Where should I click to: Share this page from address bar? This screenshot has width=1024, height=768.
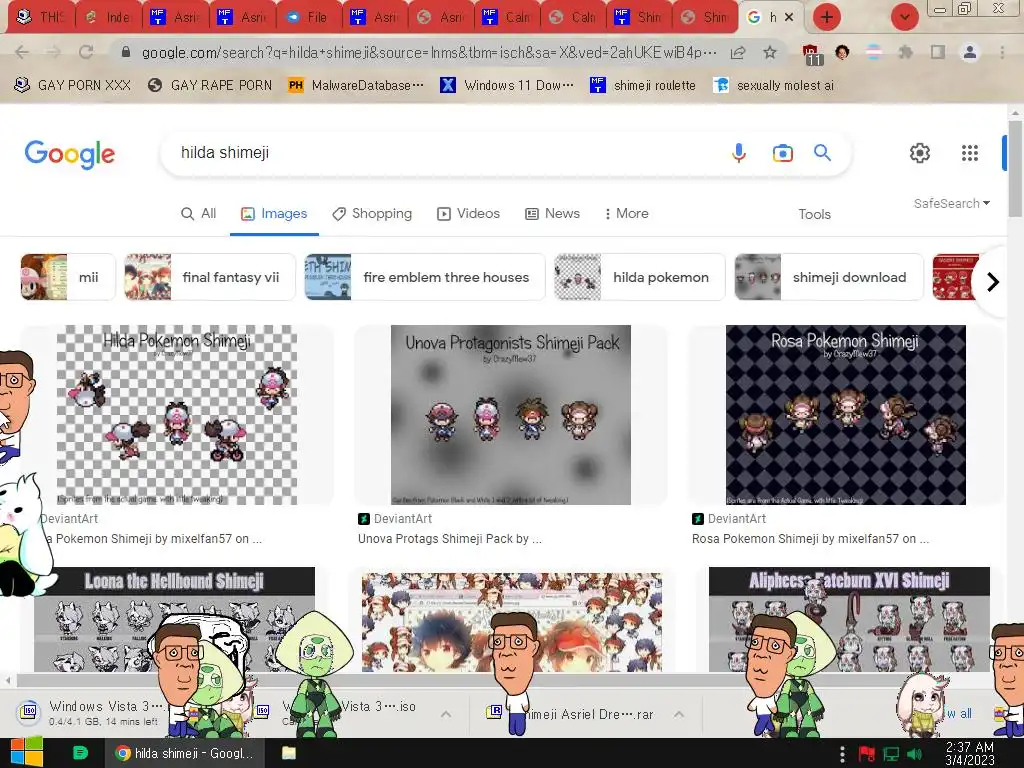click(x=738, y=52)
